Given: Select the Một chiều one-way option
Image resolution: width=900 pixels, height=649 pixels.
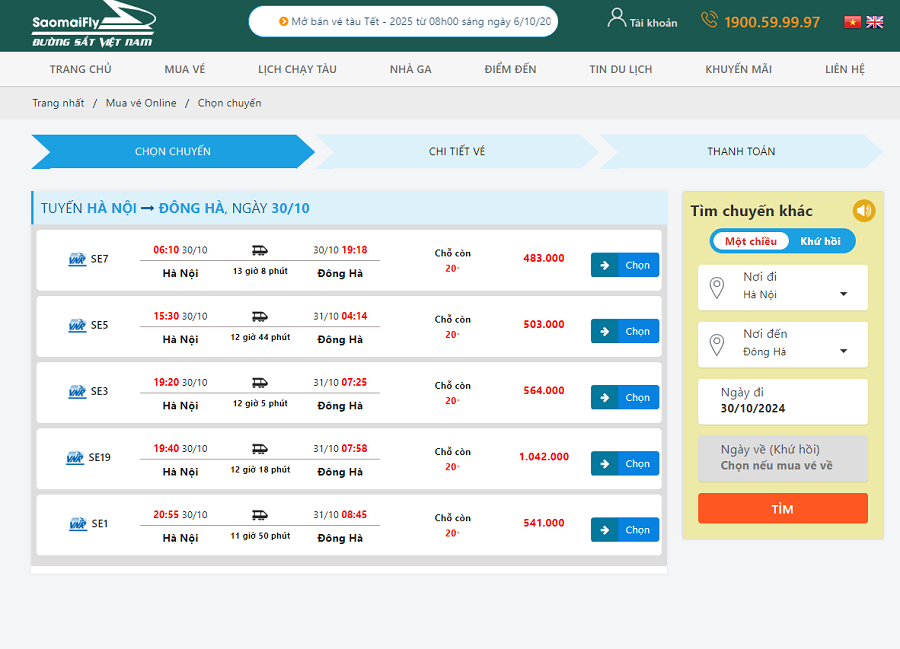Looking at the screenshot, I should click(x=750, y=241).
